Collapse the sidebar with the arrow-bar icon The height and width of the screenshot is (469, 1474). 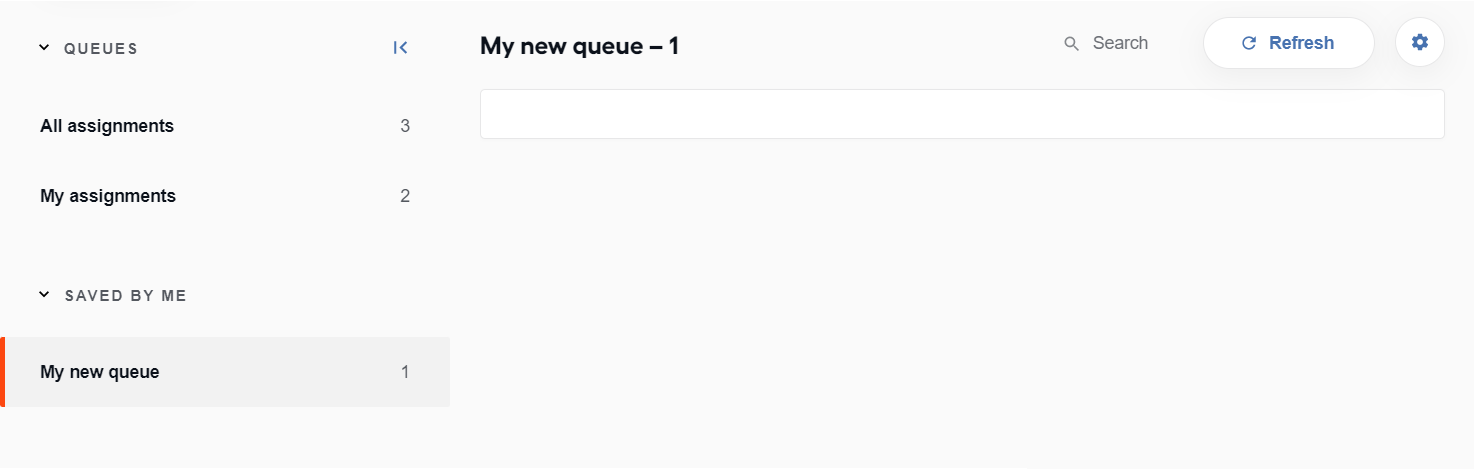click(x=400, y=48)
